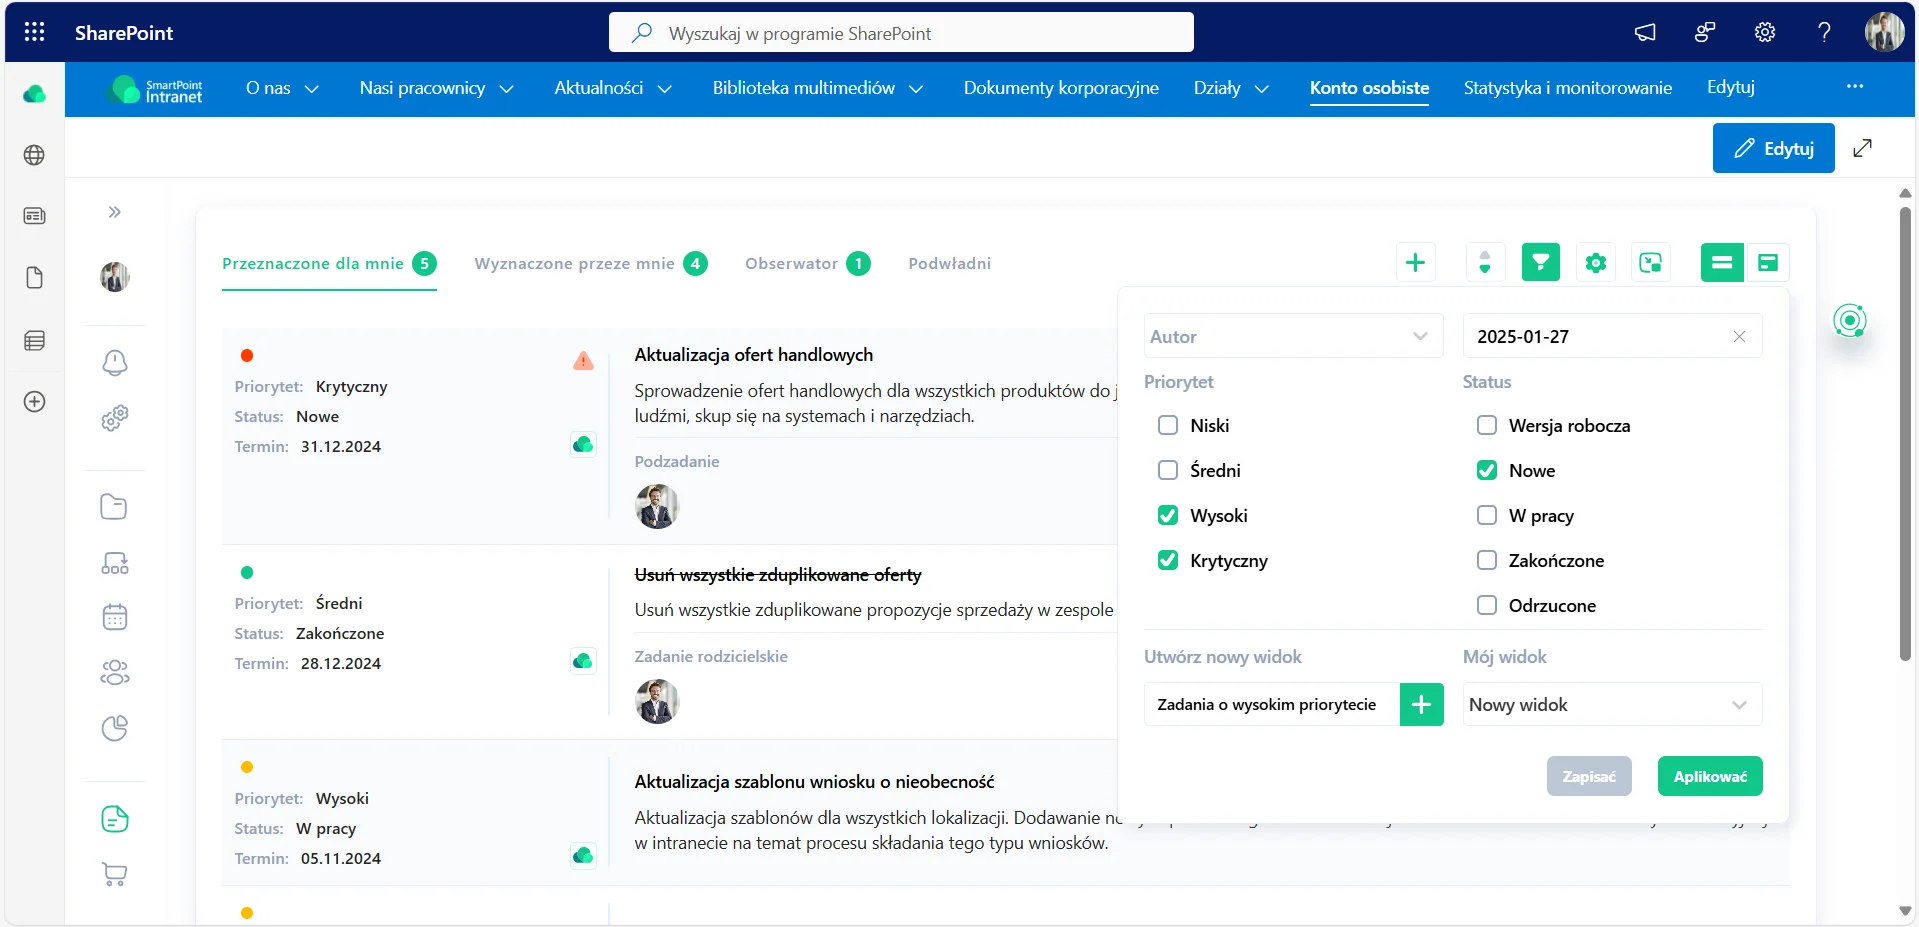1919x927 pixels.
Task: Open the Autor dropdown filter
Action: [x=1293, y=336]
